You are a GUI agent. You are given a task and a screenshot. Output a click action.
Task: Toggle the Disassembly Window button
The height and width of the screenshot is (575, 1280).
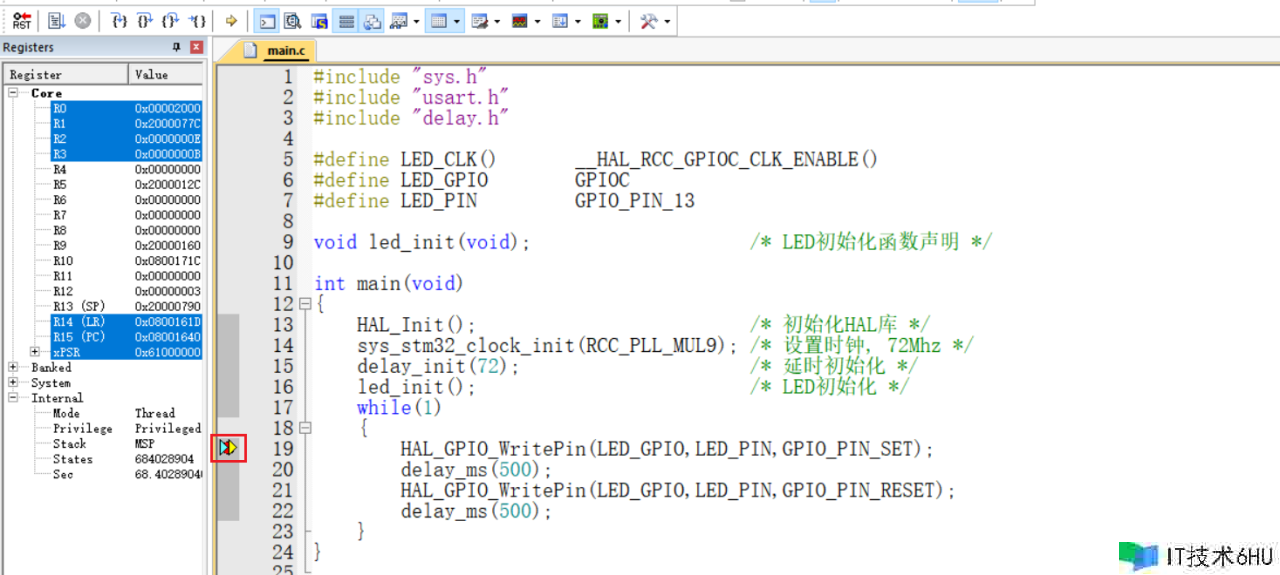pyautogui.click(x=293, y=20)
